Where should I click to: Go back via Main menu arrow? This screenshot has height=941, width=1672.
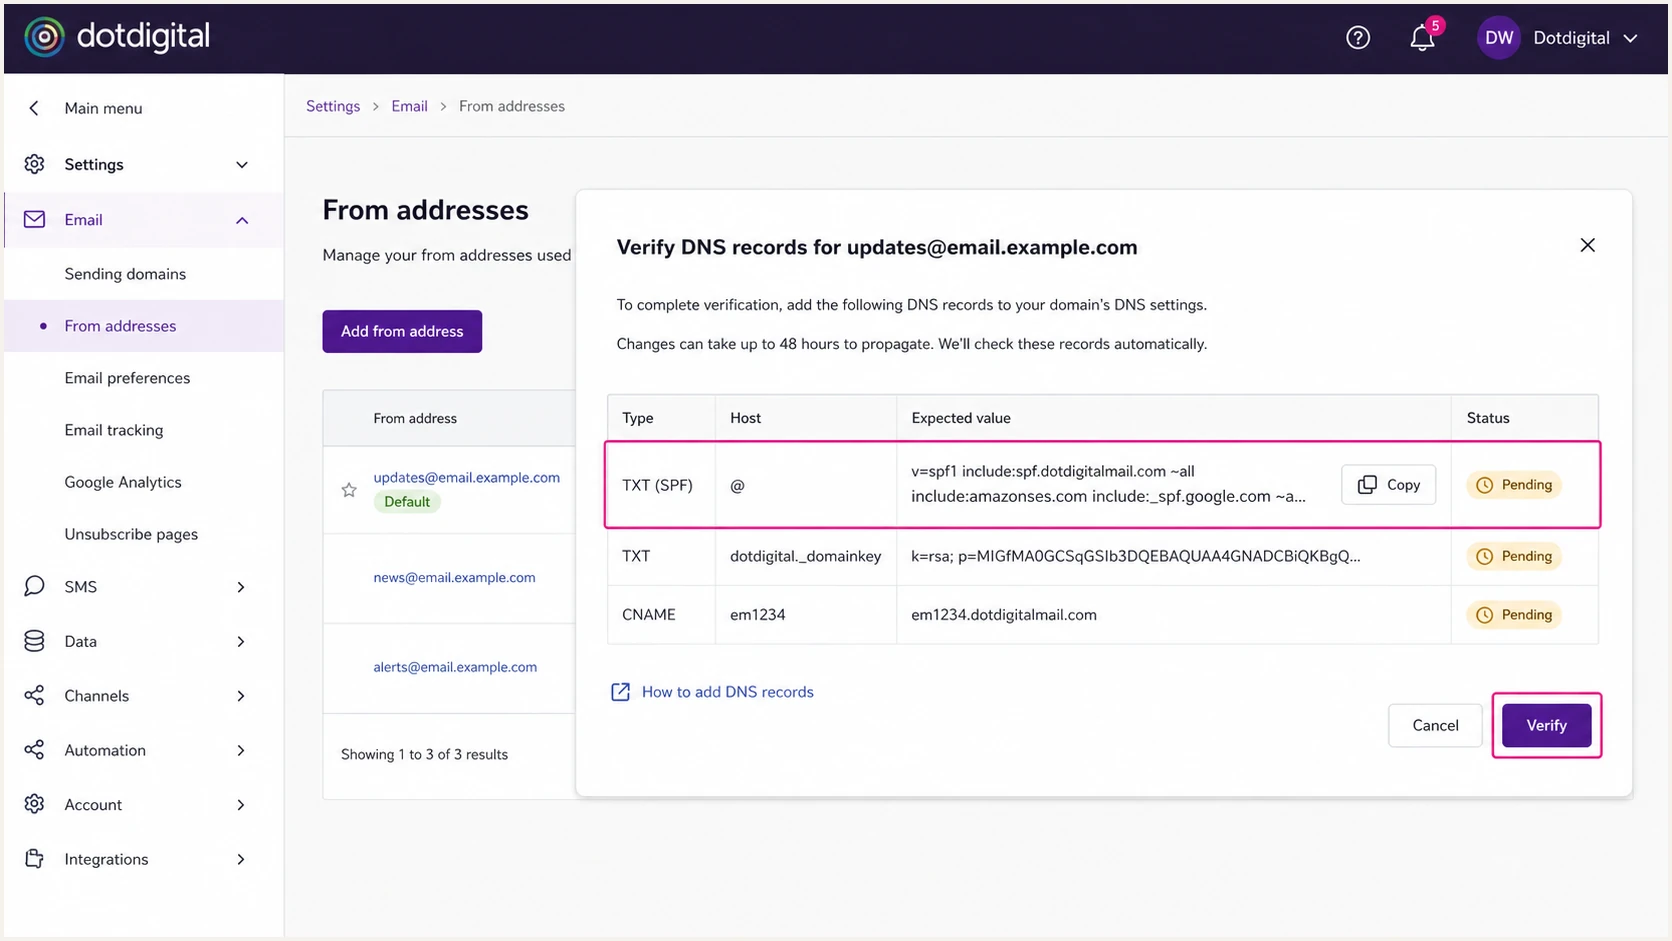(x=34, y=108)
